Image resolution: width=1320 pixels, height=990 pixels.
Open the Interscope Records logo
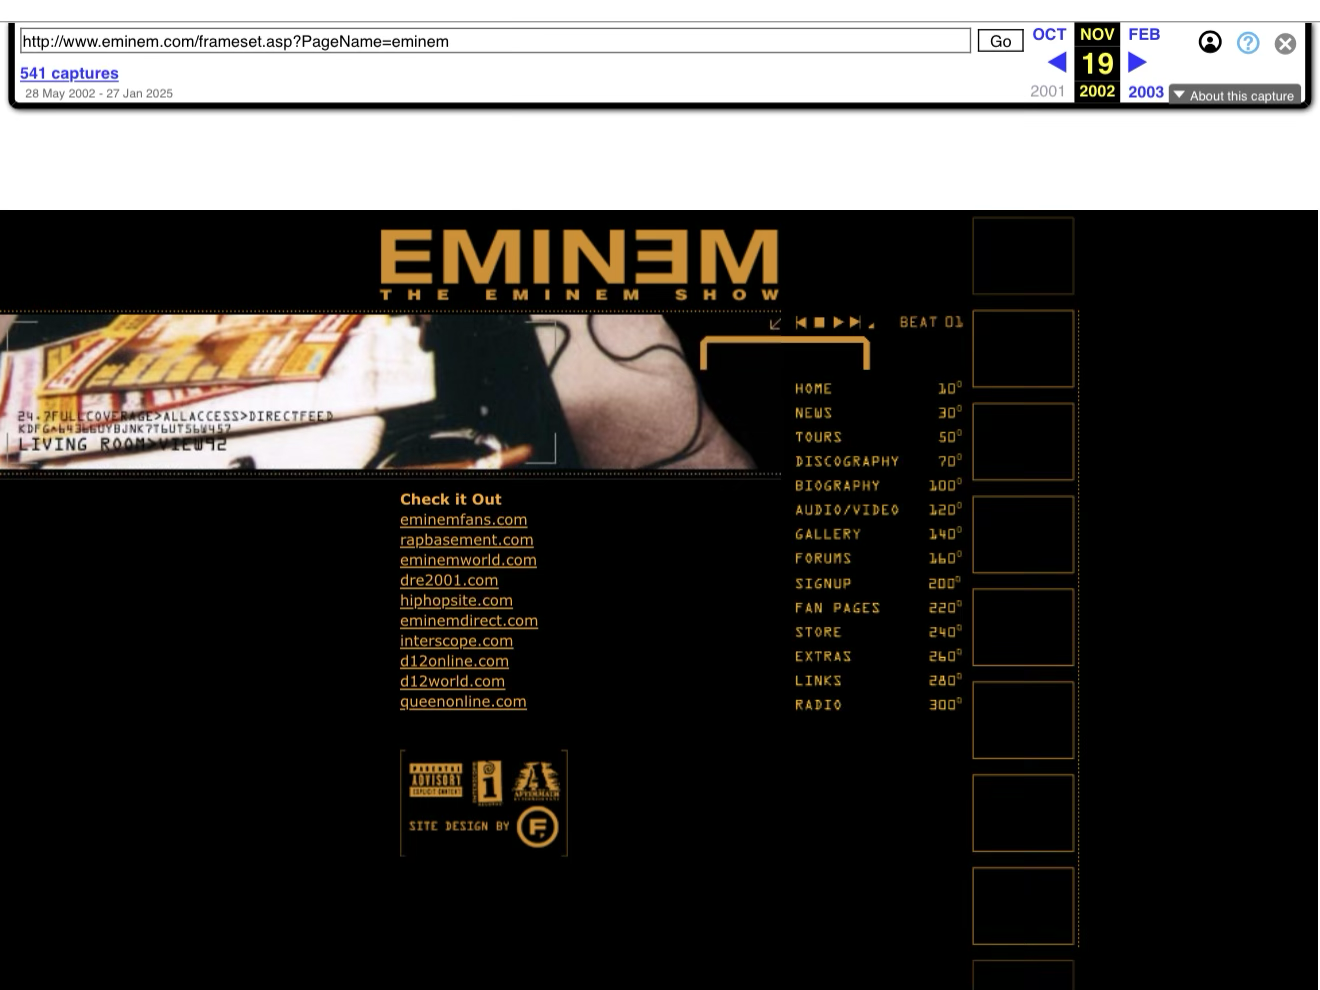488,782
